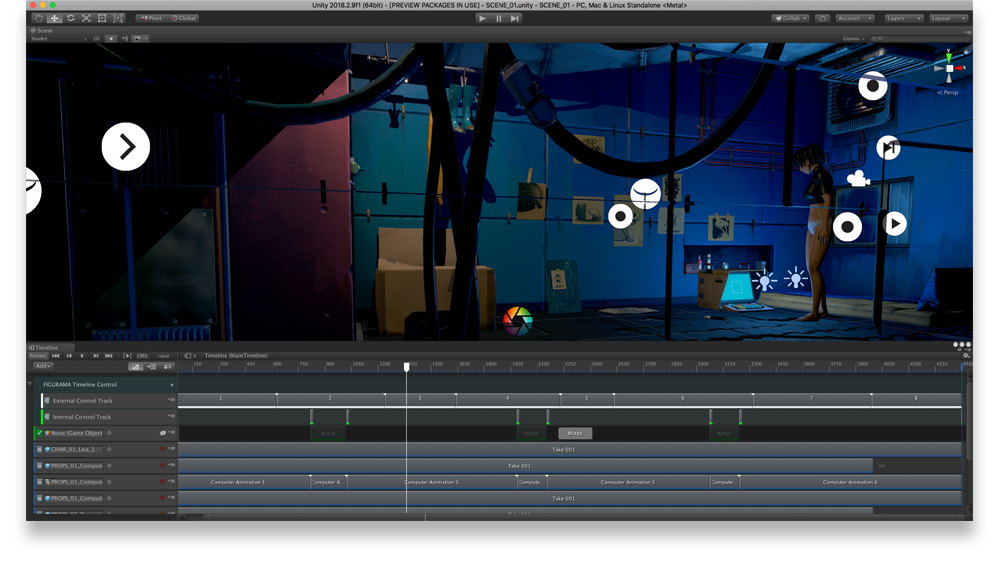
Task: Select the Ripple edit mode in Timeline
Action: pyautogui.click(x=151, y=367)
